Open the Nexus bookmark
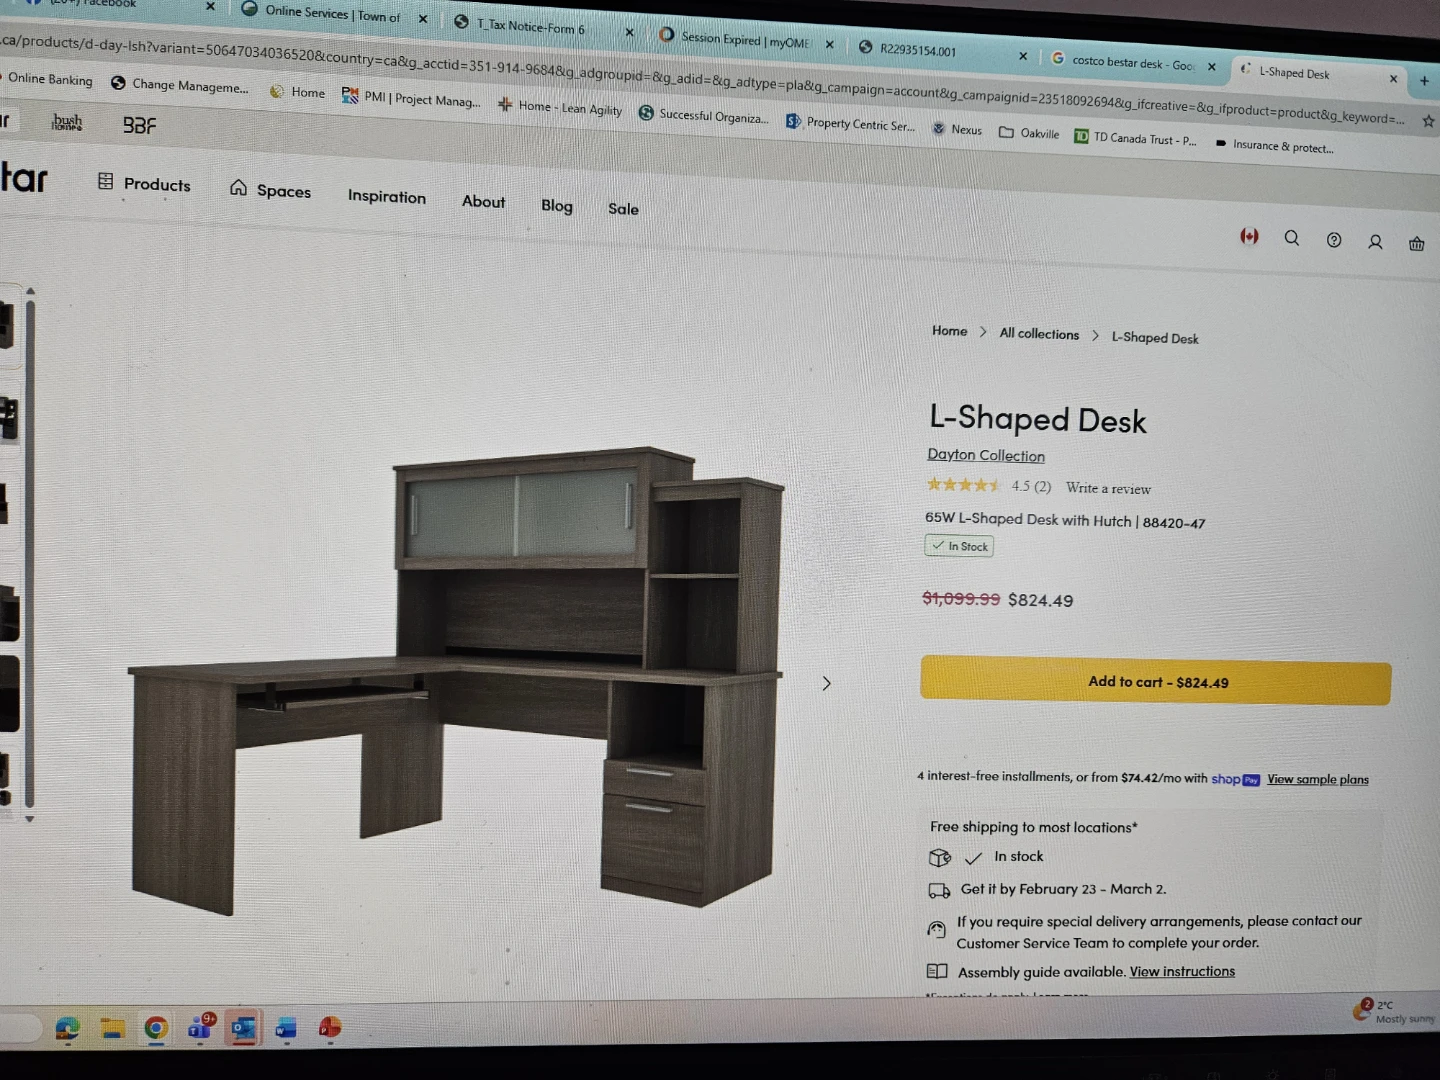The height and width of the screenshot is (1080, 1440). pos(957,129)
